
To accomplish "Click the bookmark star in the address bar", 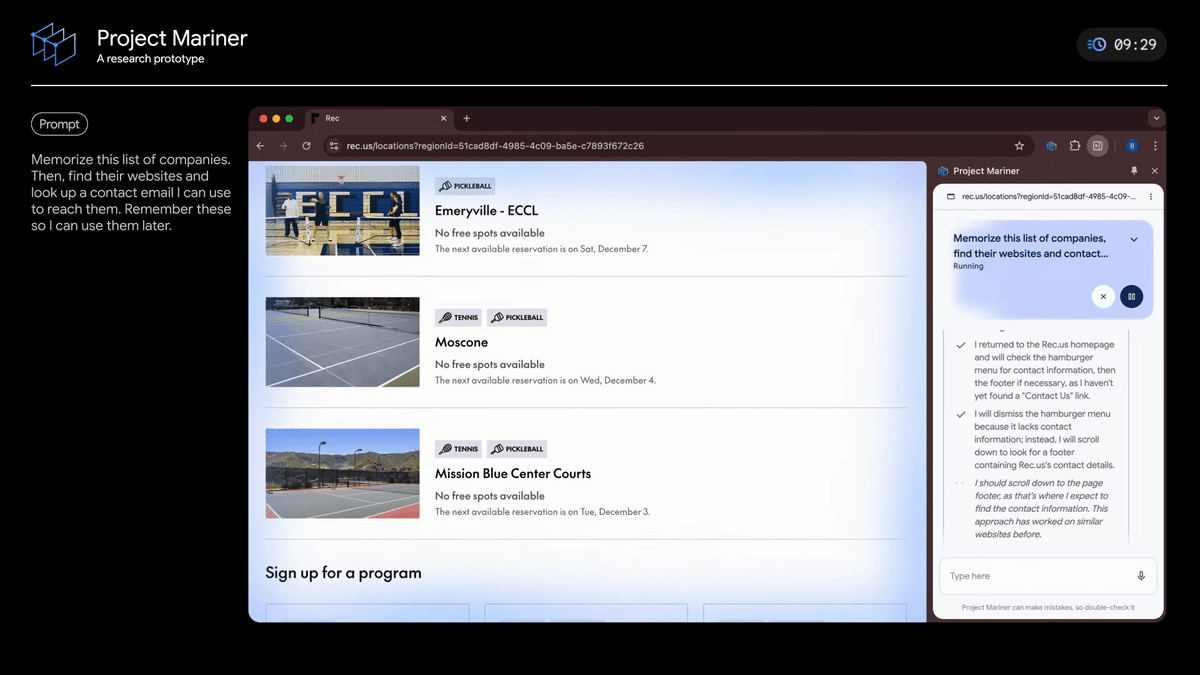I will (x=1018, y=145).
